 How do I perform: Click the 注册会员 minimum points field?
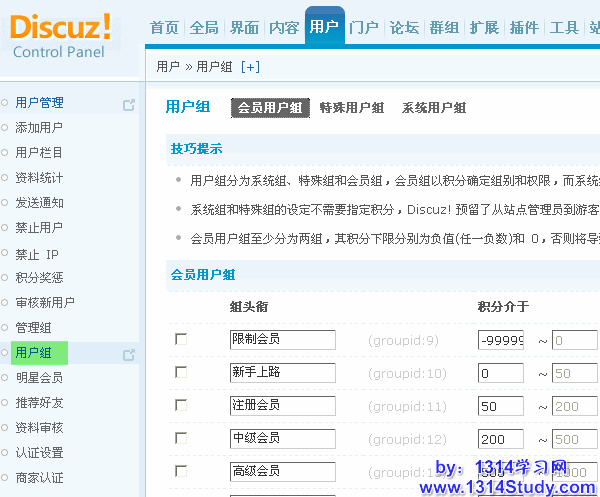[x=501, y=405]
